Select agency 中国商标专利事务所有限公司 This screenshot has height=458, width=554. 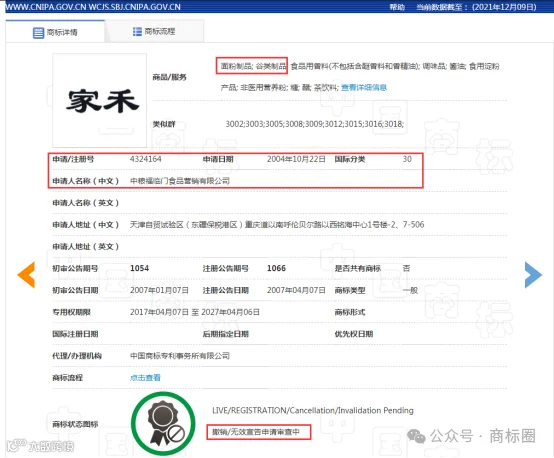(180, 356)
